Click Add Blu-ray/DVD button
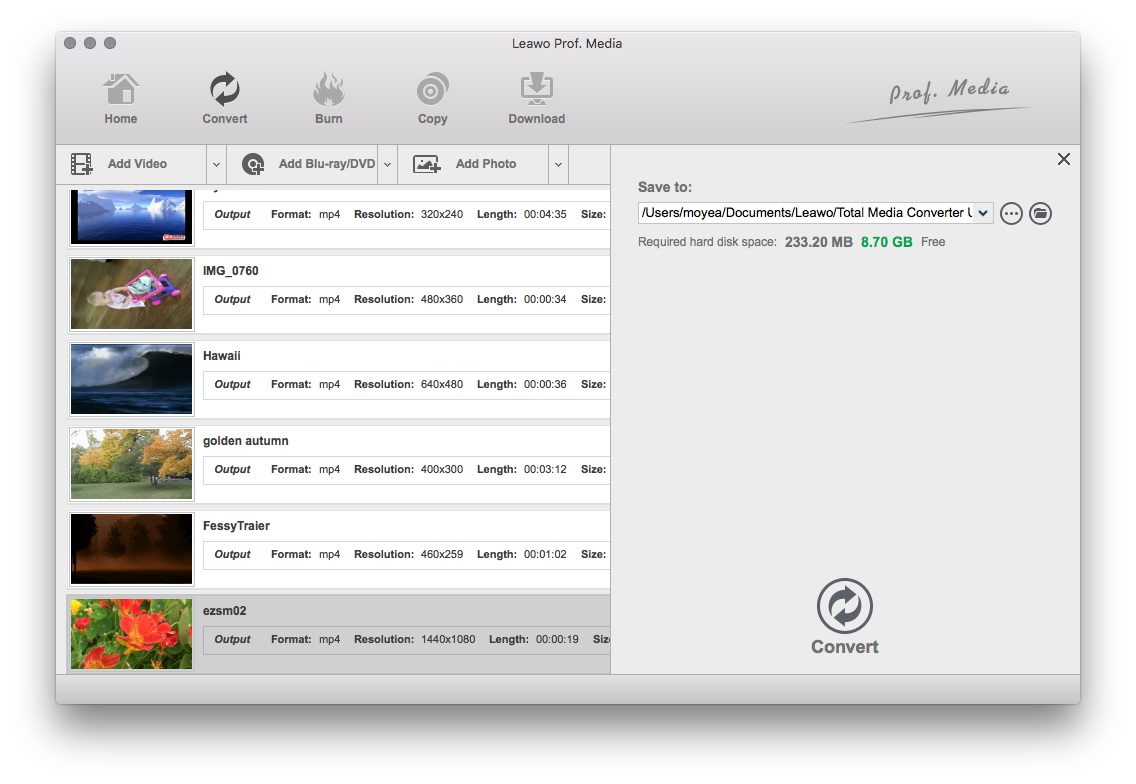The width and height of the screenshot is (1136, 784). (310, 164)
